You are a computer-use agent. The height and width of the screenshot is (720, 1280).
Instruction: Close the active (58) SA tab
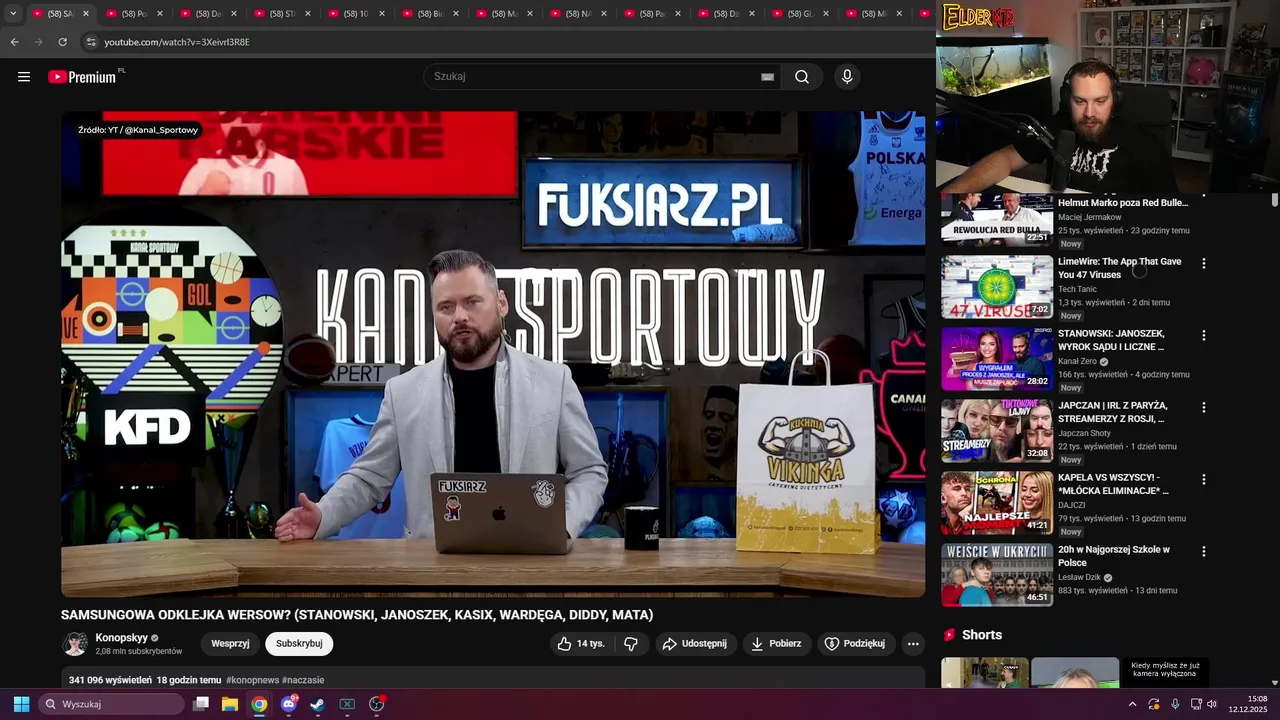(85, 14)
